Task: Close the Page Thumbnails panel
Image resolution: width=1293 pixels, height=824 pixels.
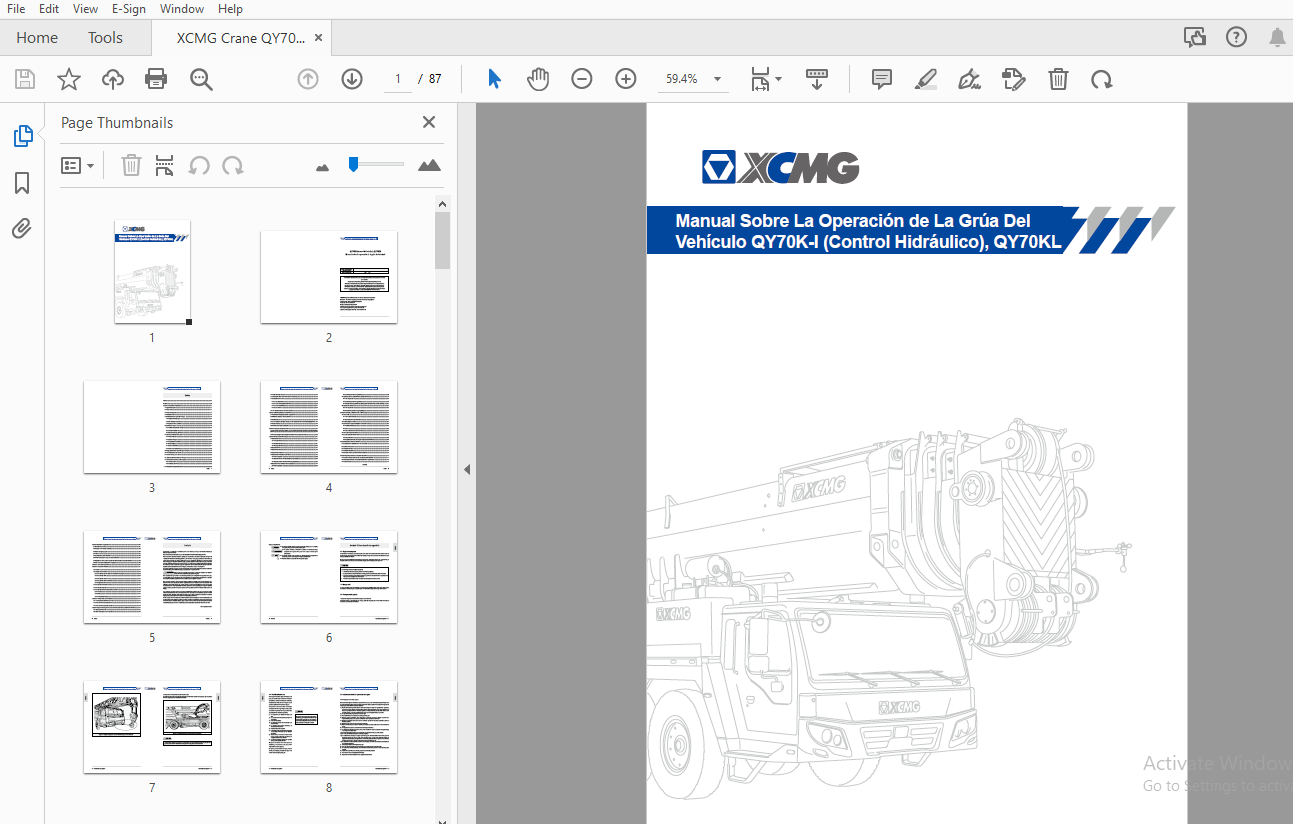Action: click(x=429, y=122)
